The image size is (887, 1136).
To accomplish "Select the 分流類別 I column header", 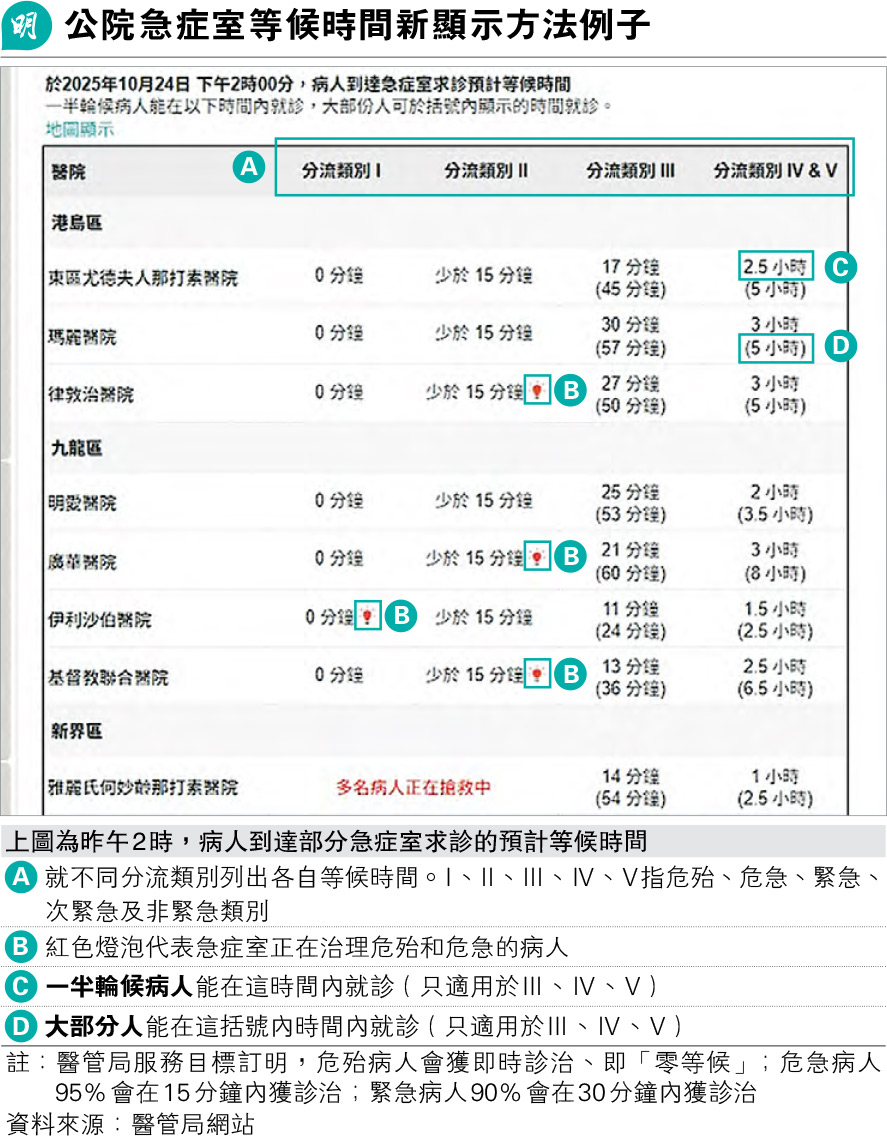I will [341, 171].
